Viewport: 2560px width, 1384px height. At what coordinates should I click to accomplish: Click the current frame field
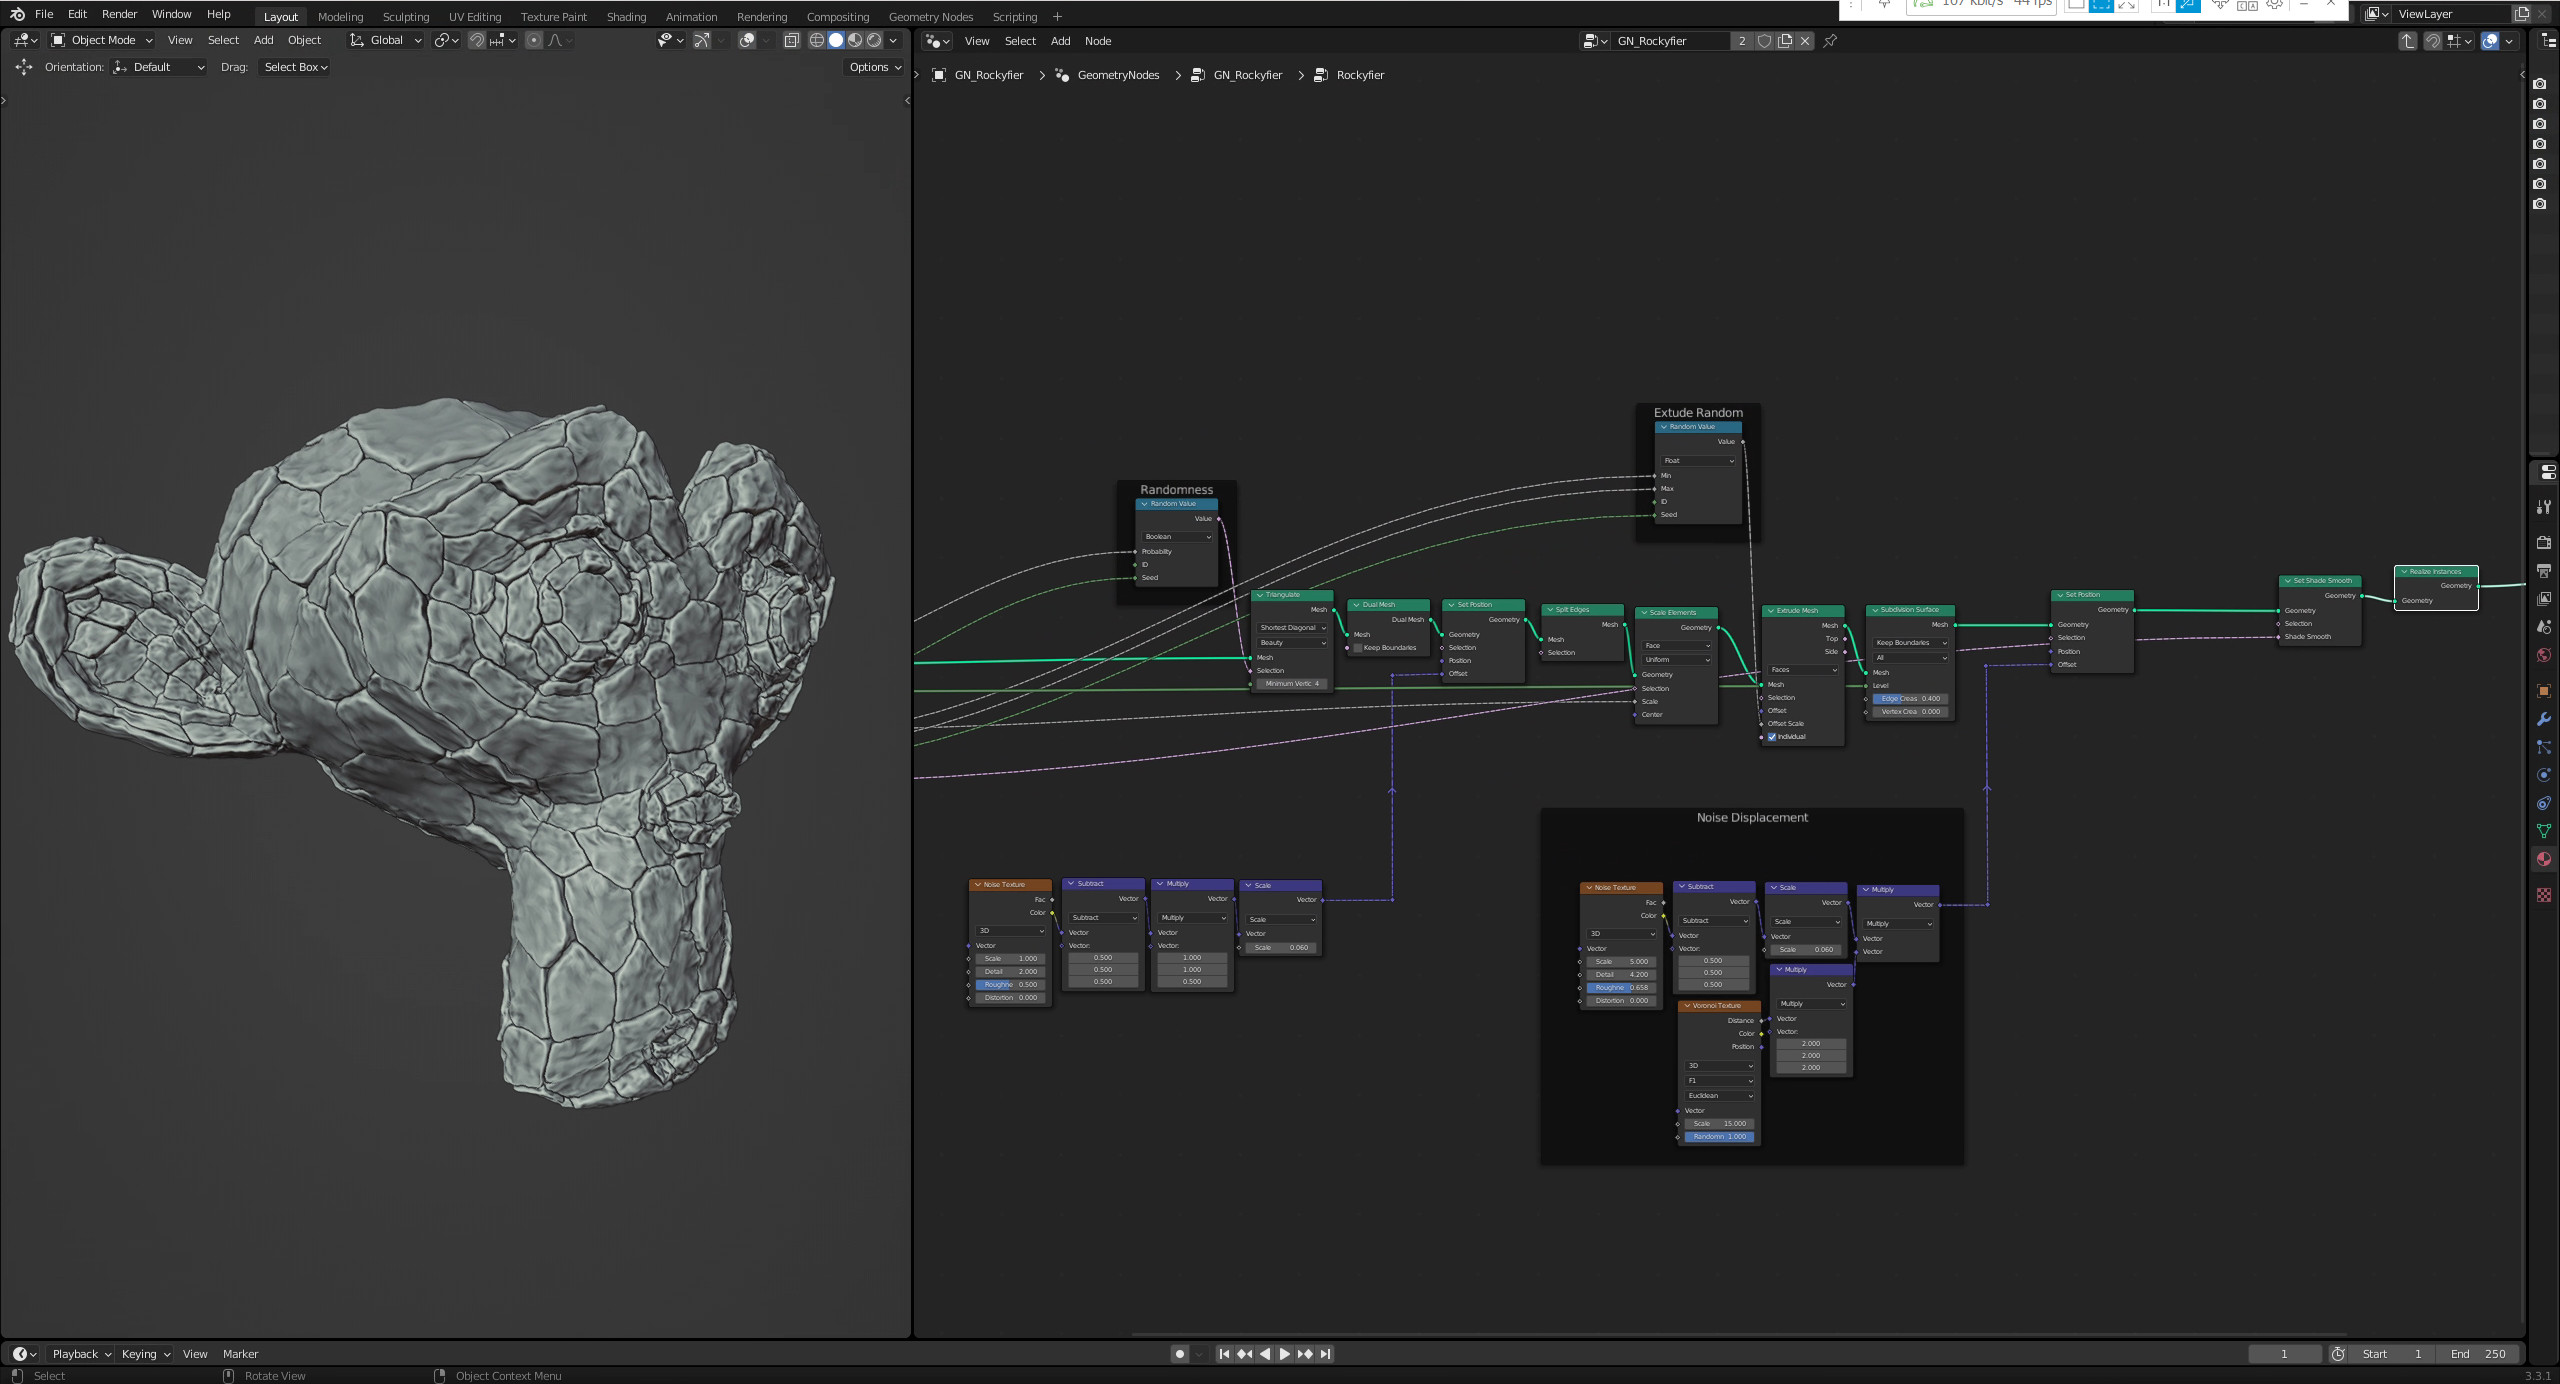tap(2284, 1354)
